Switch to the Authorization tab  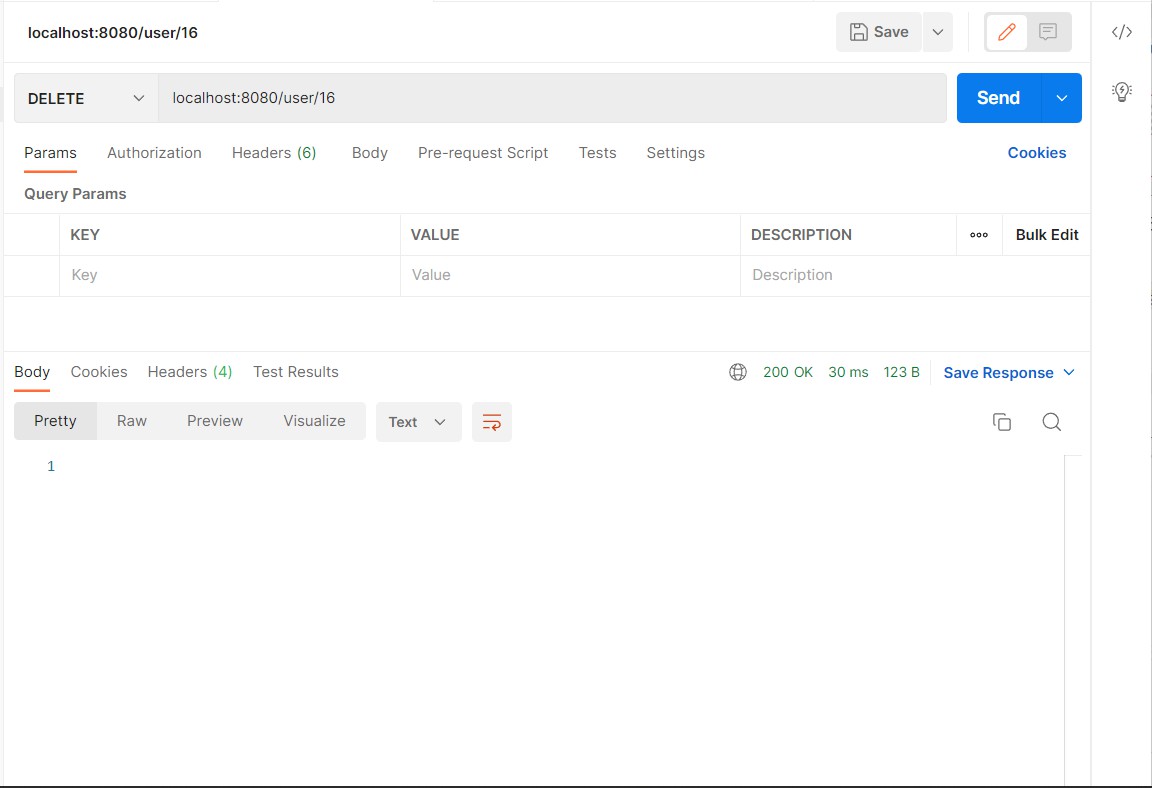154,153
